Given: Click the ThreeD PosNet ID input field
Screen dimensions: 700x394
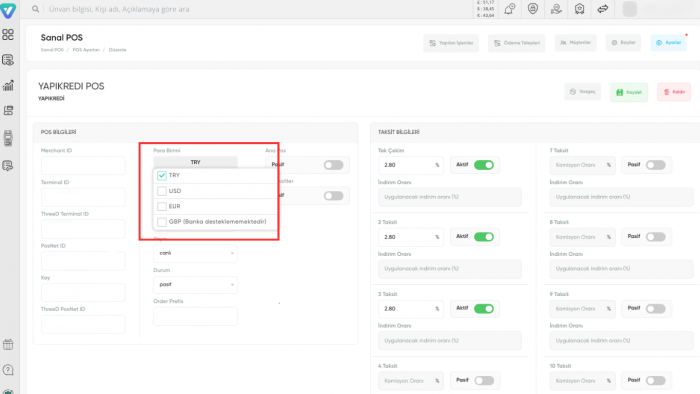Looking at the screenshot, I should (x=83, y=324).
